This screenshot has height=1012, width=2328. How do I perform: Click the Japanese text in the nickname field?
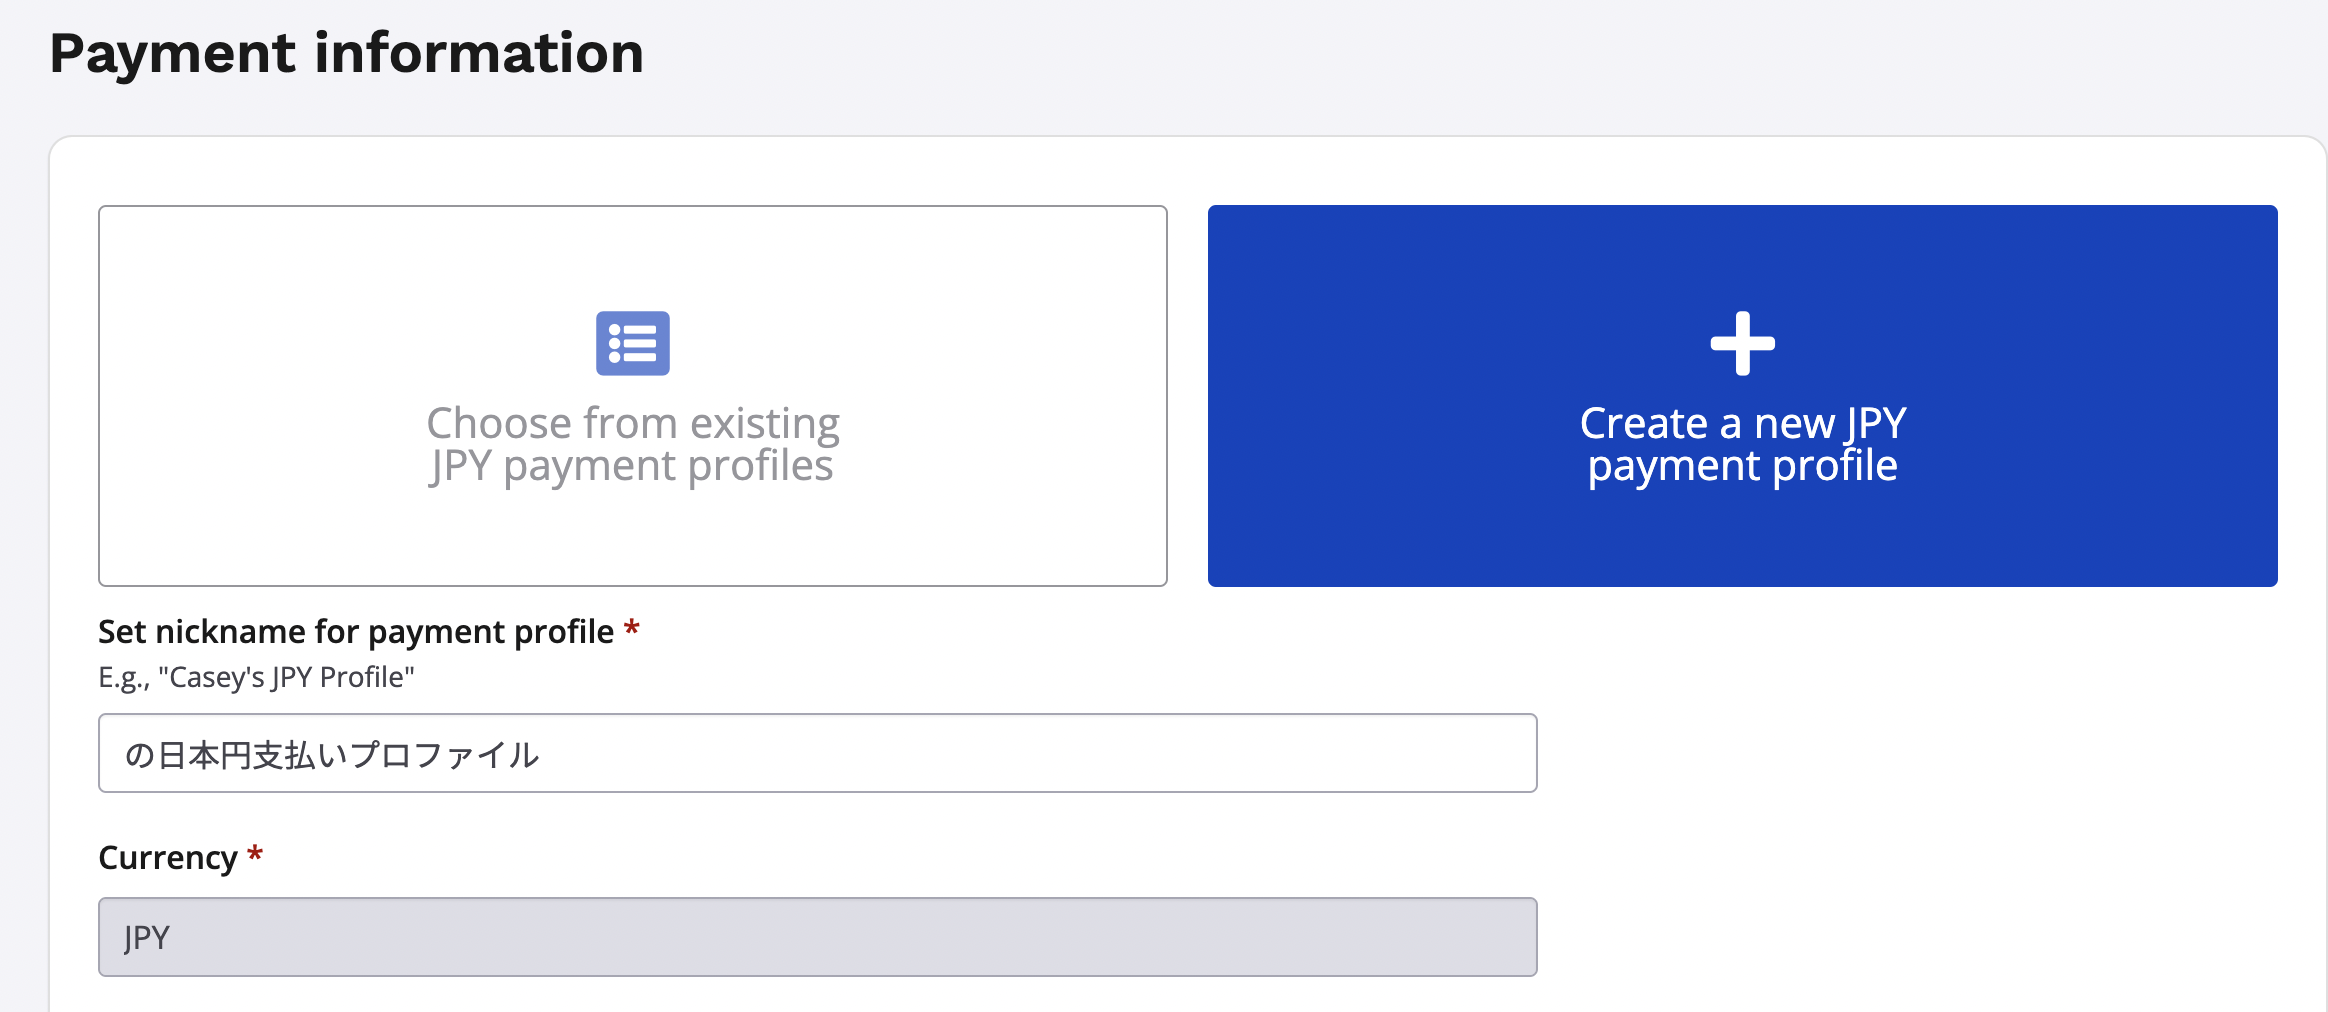332,755
